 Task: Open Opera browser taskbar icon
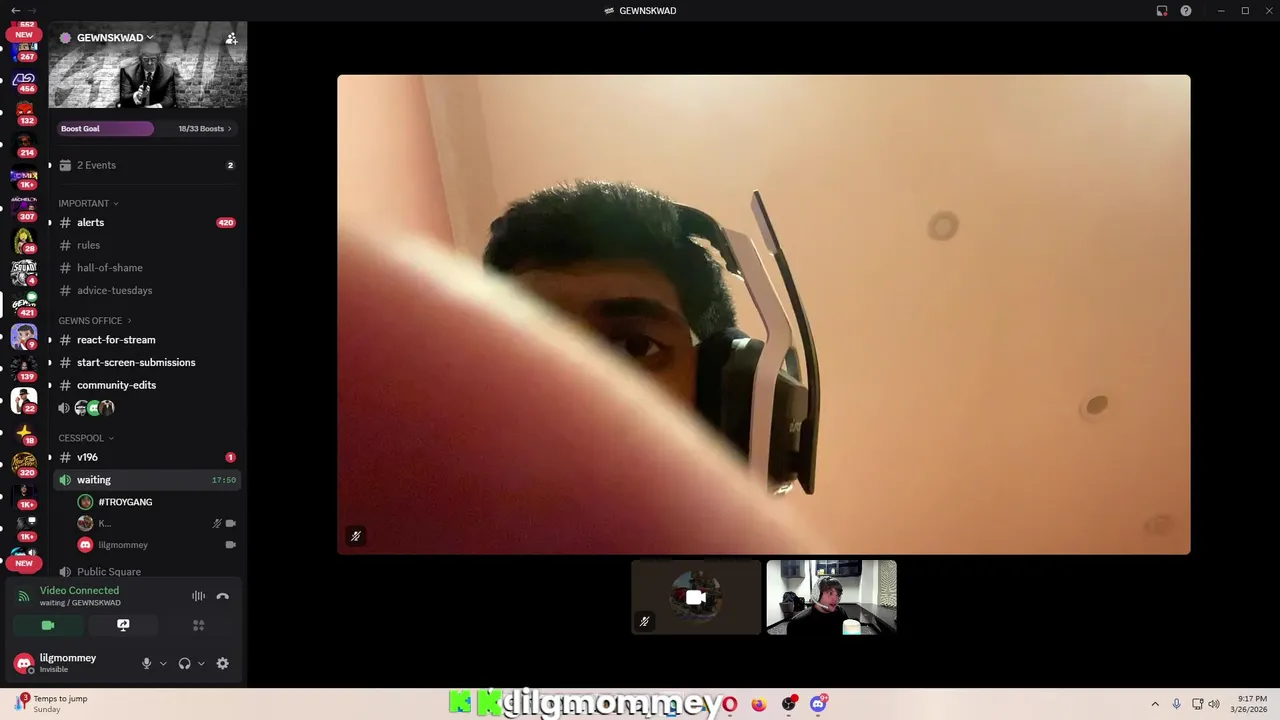click(730, 704)
